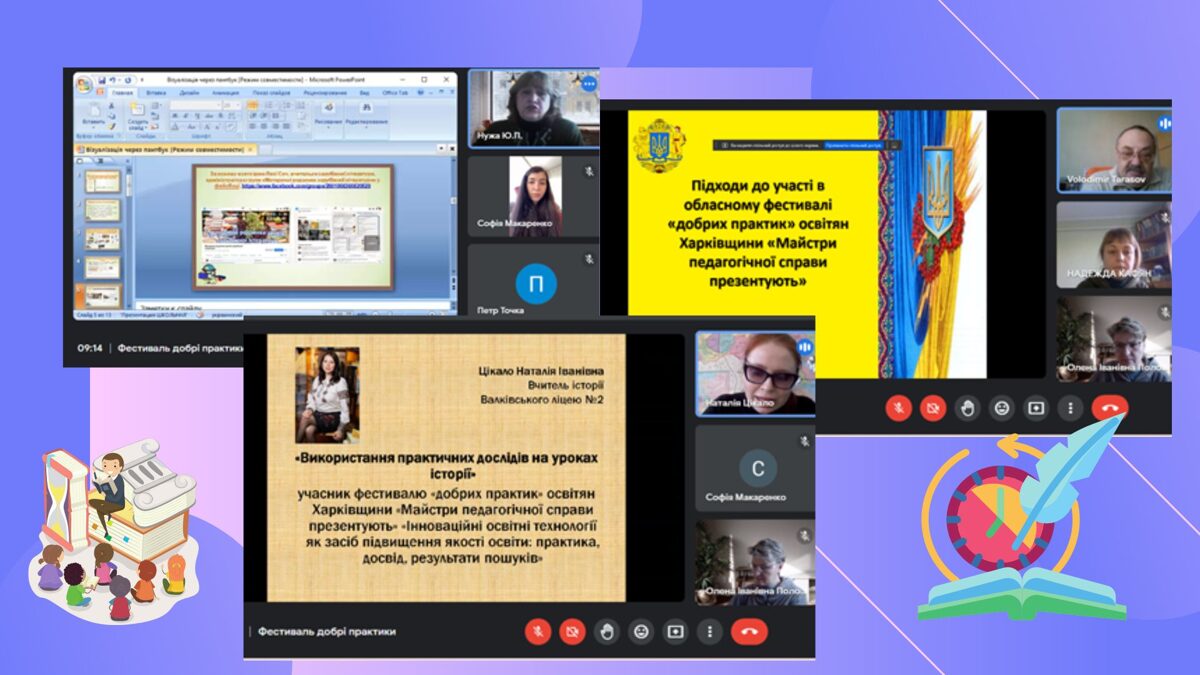Click Олена Іванівна tile in yellow-slide window
The height and width of the screenshot is (675, 1200).
1114,339
